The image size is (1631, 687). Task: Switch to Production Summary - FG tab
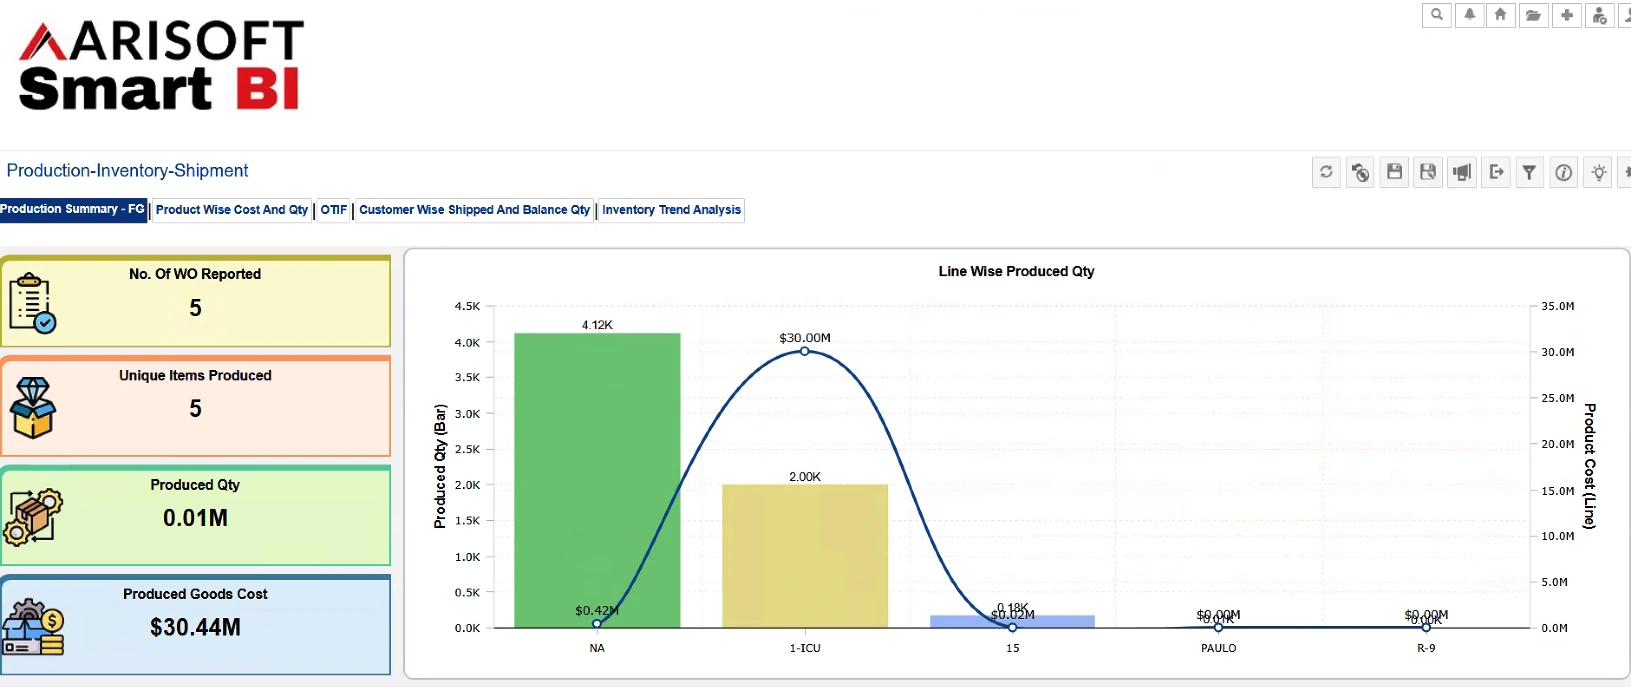(73, 210)
